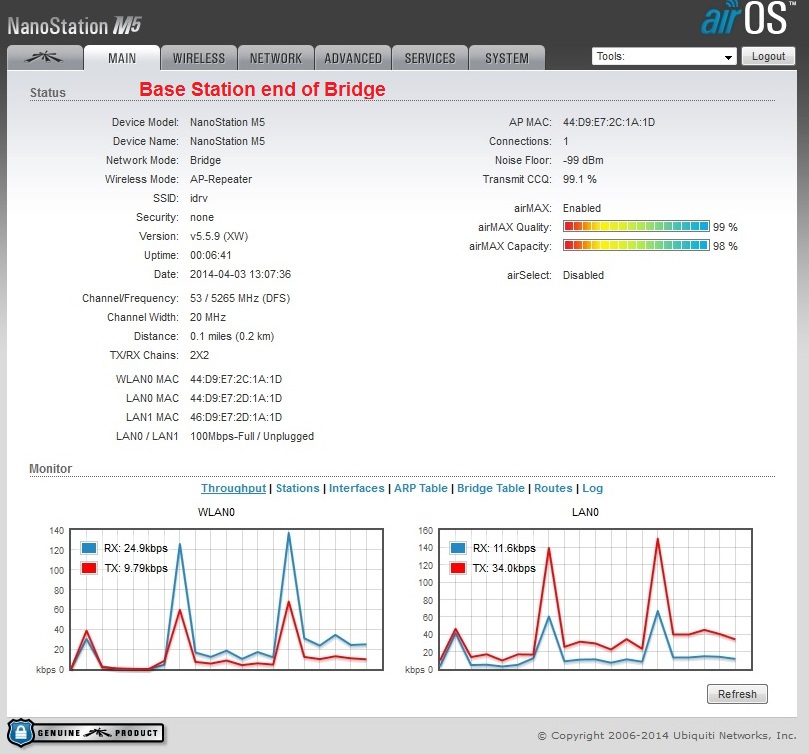Viewport: 809px width, 754px height.
Task: Open the ARP Table link
Action: pos(420,488)
